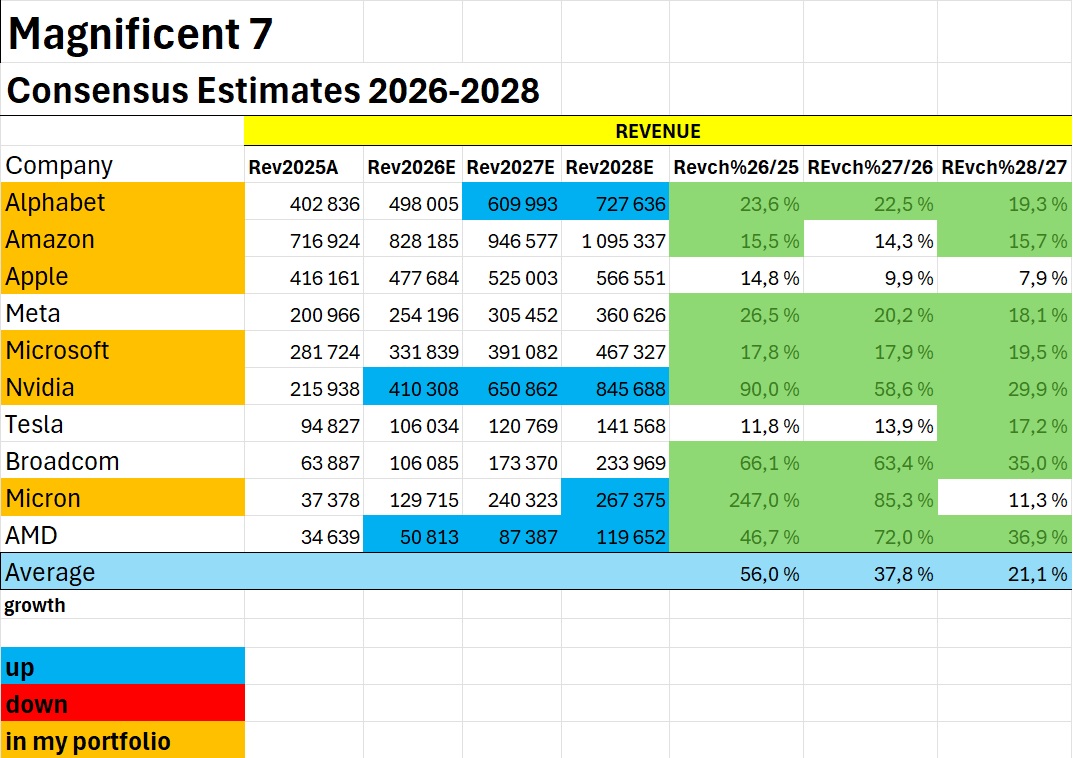Click the 'growth' label cell
Viewport: 1074px width, 758px height.
click(123, 605)
